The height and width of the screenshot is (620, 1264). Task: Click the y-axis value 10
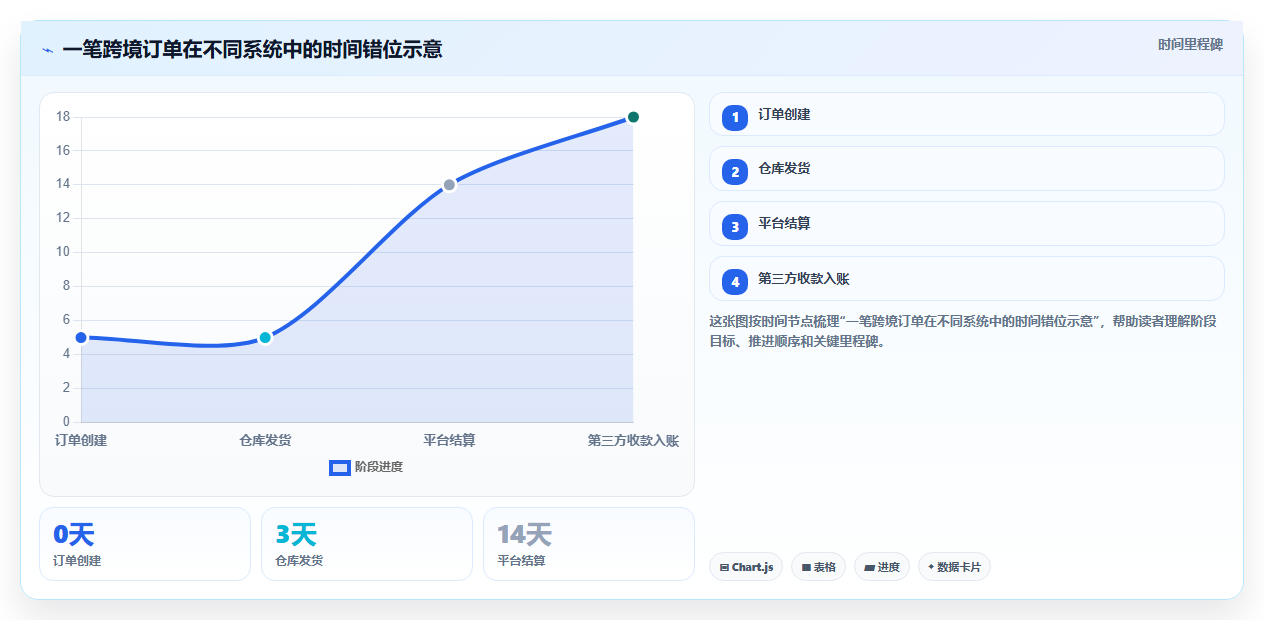[x=62, y=252]
